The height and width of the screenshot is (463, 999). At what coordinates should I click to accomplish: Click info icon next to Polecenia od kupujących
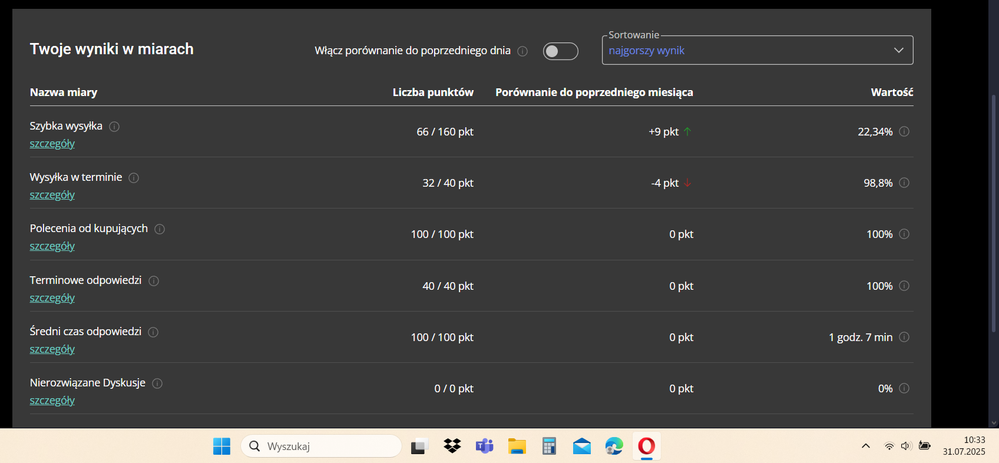pos(160,229)
